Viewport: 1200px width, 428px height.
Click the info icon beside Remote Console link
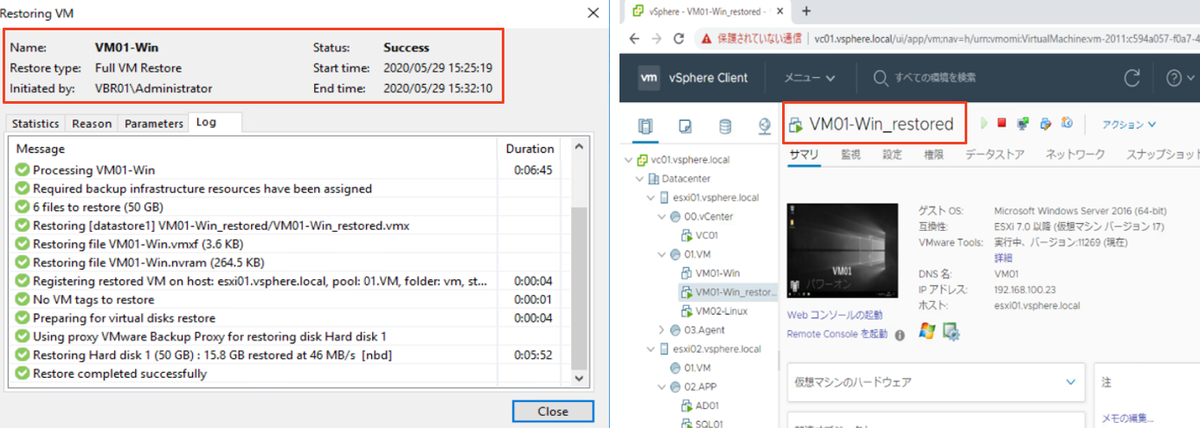900,335
